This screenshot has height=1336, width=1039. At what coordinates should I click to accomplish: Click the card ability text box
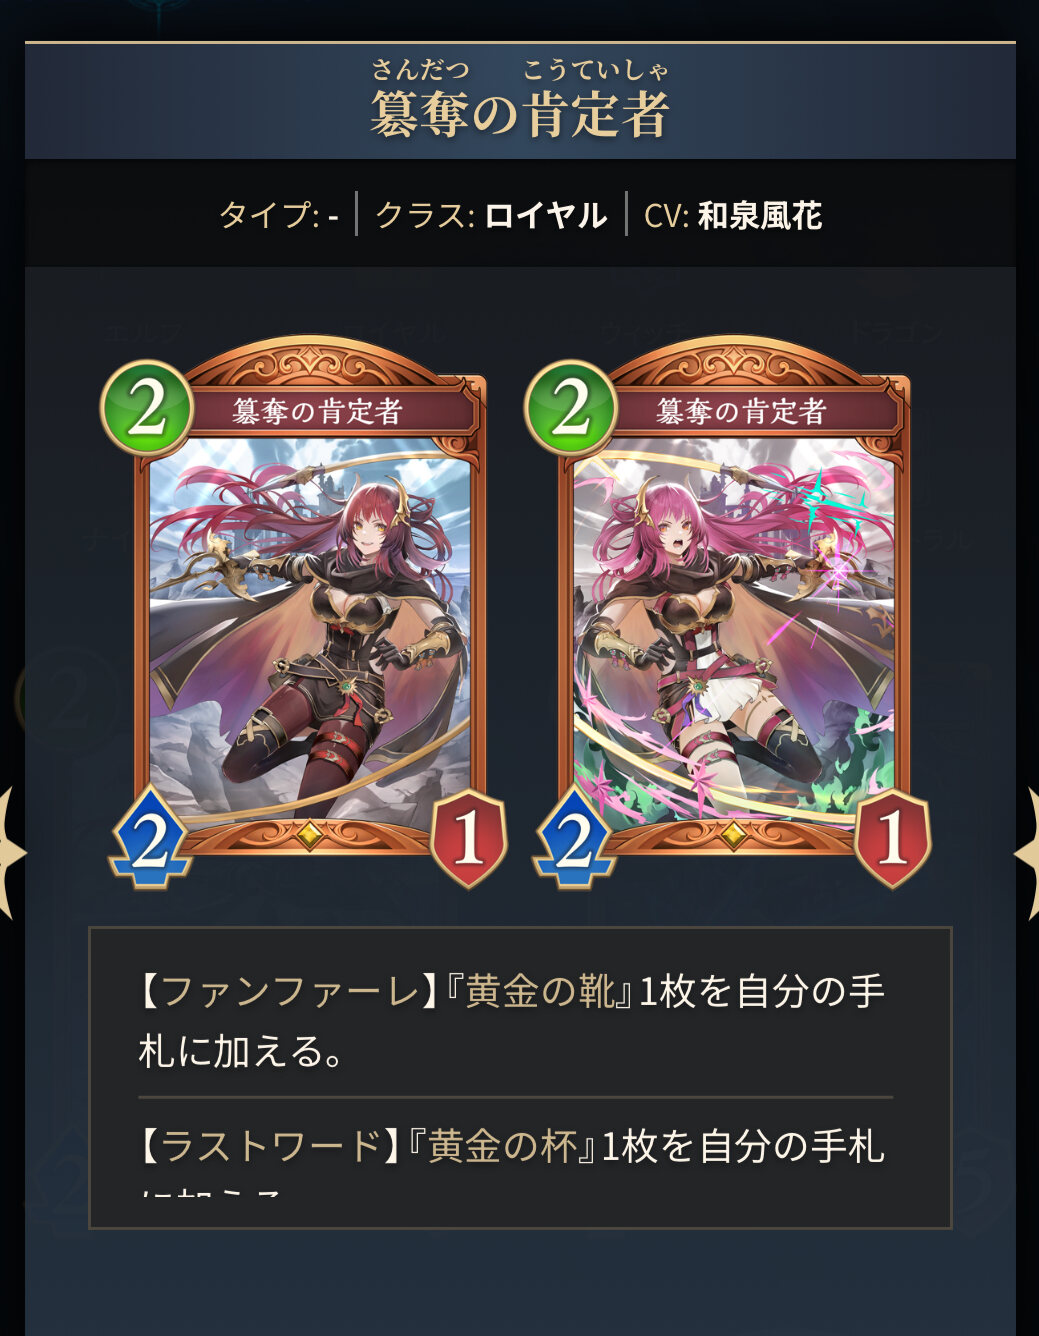pos(520,1078)
